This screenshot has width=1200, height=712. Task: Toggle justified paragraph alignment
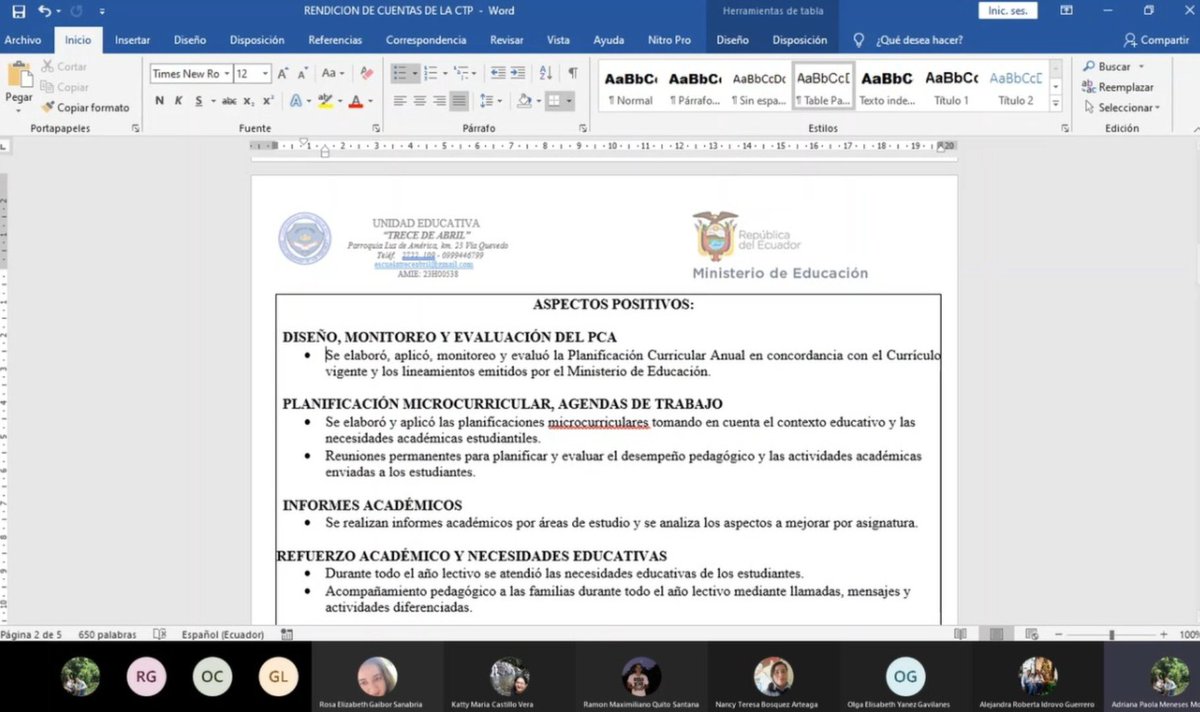[458, 101]
